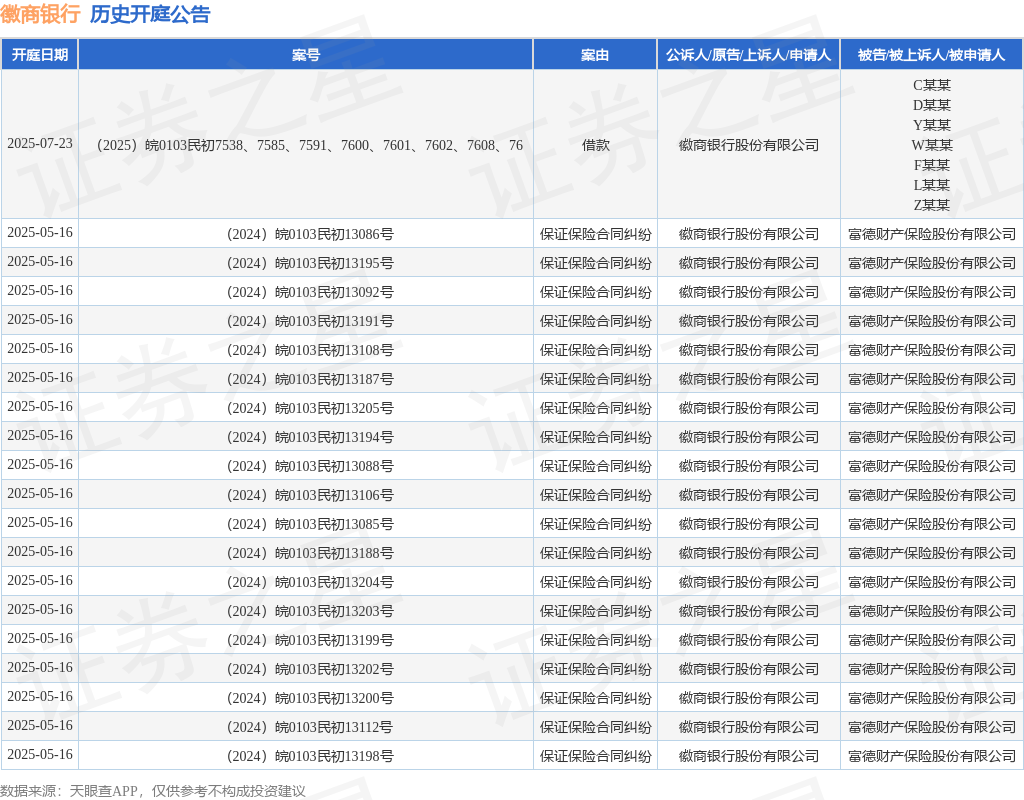Click 2025-05-16 date in the 13194号 row
This screenshot has height=800, width=1024.
40,436
